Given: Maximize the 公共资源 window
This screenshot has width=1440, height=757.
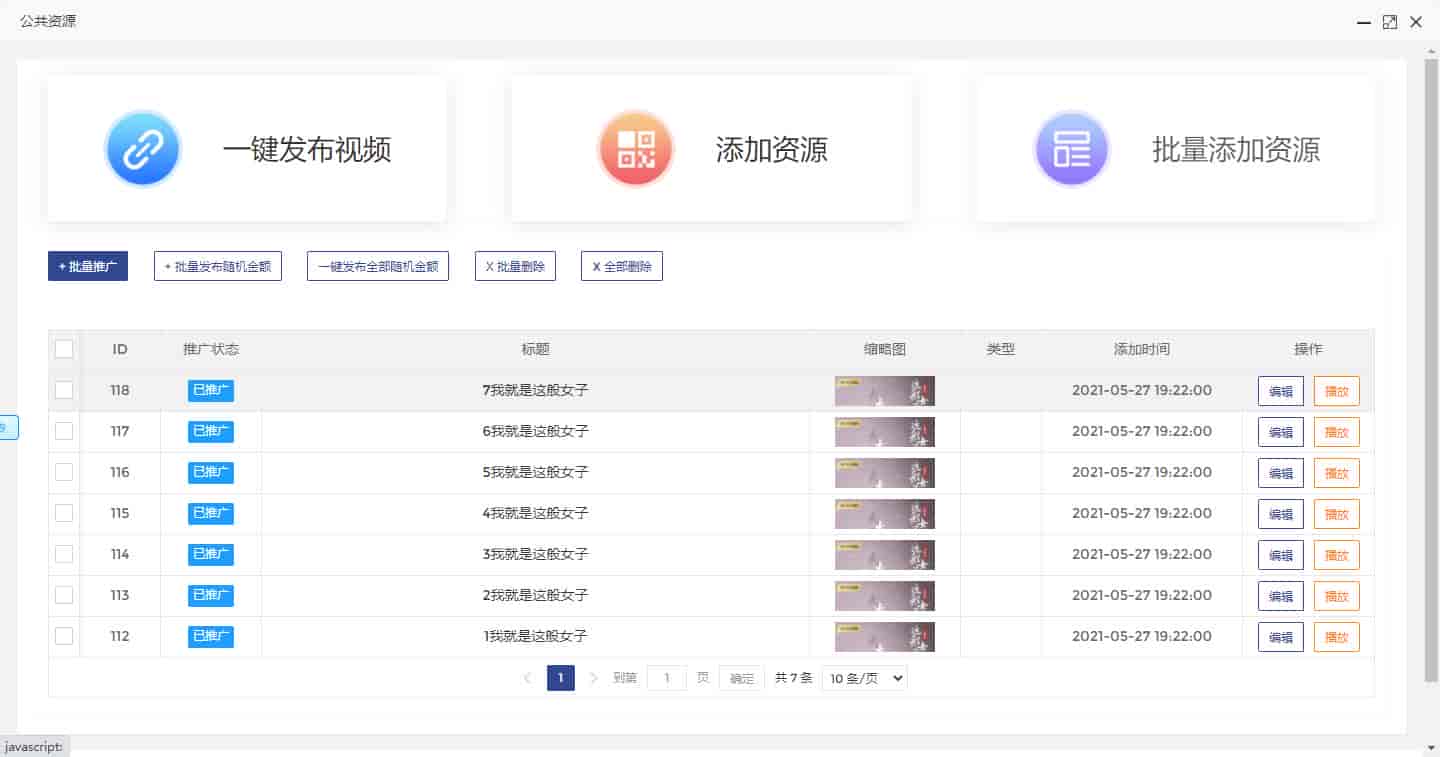Looking at the screenshot, I should click(1389, 22).
